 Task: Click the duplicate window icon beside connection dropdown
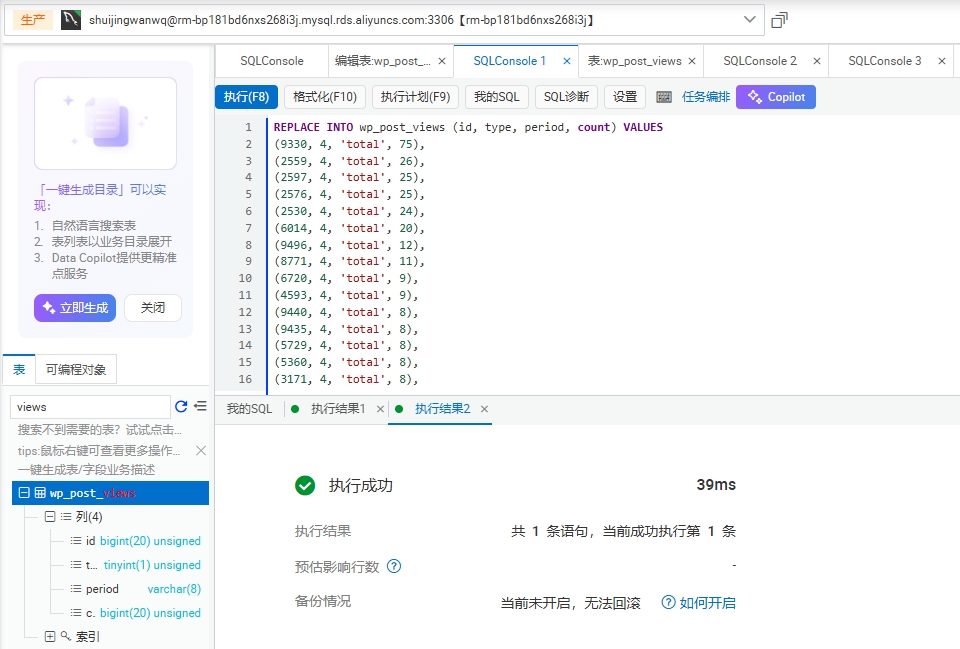(x=780, y=20)
